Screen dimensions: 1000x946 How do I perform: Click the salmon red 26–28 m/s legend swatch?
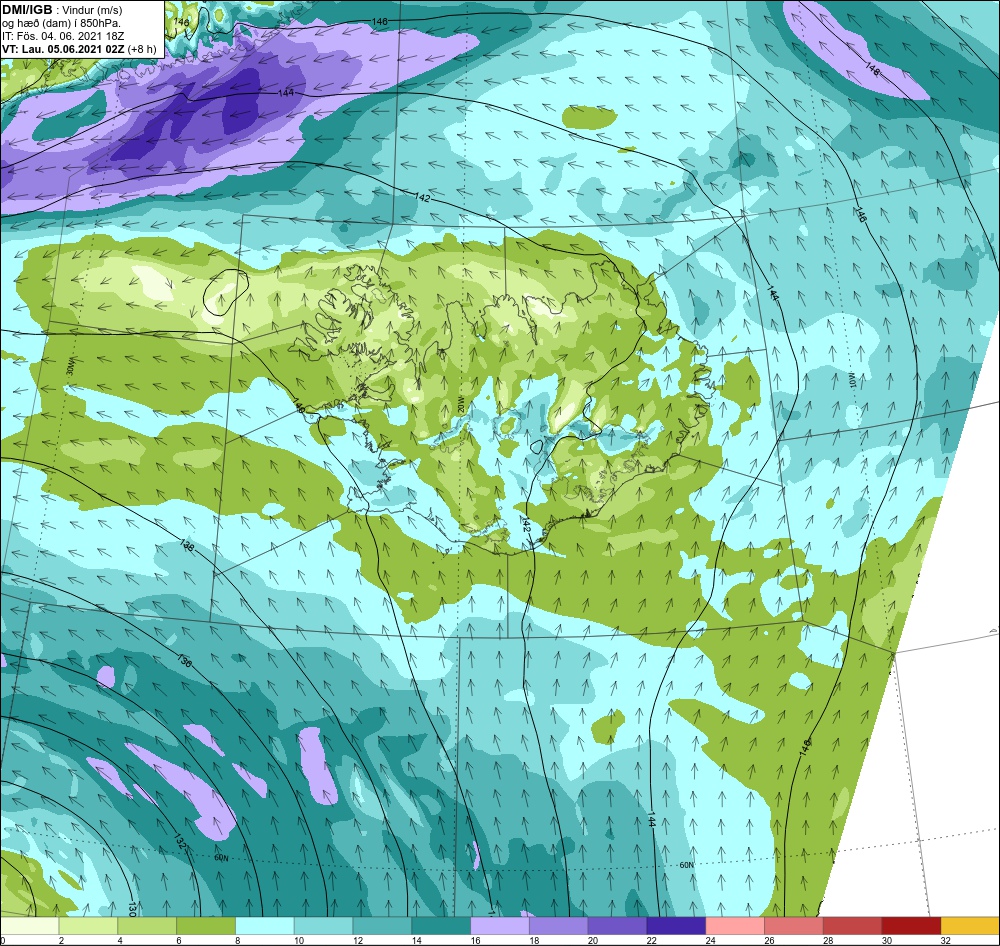[793, 926]
